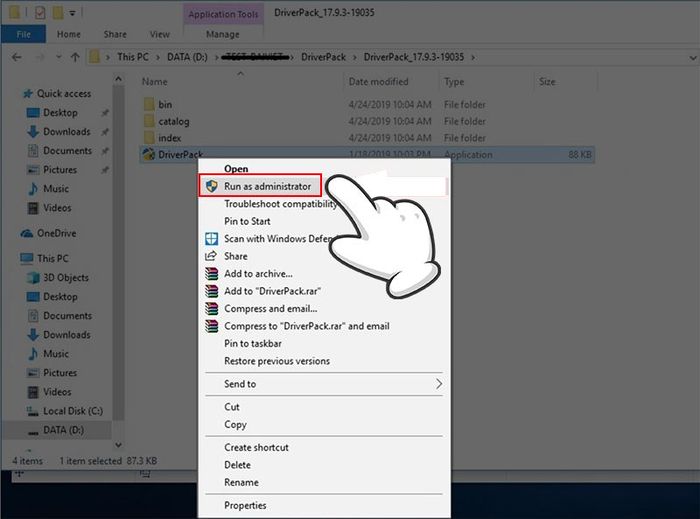Open Quick access in navigation pane

point(64,93)
